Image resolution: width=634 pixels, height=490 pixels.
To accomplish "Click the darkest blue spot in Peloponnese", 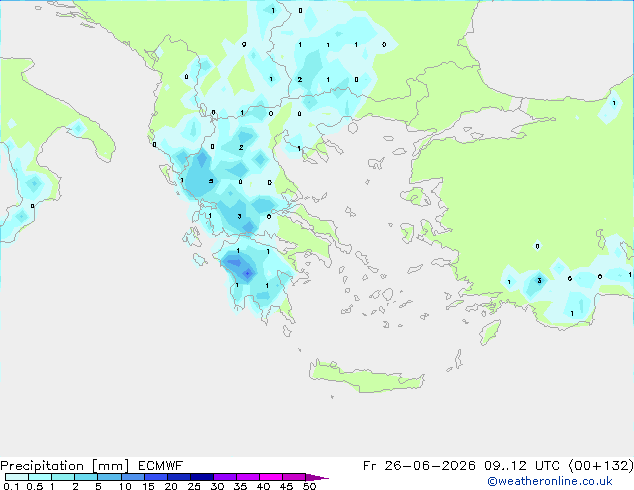I will 247,274.
